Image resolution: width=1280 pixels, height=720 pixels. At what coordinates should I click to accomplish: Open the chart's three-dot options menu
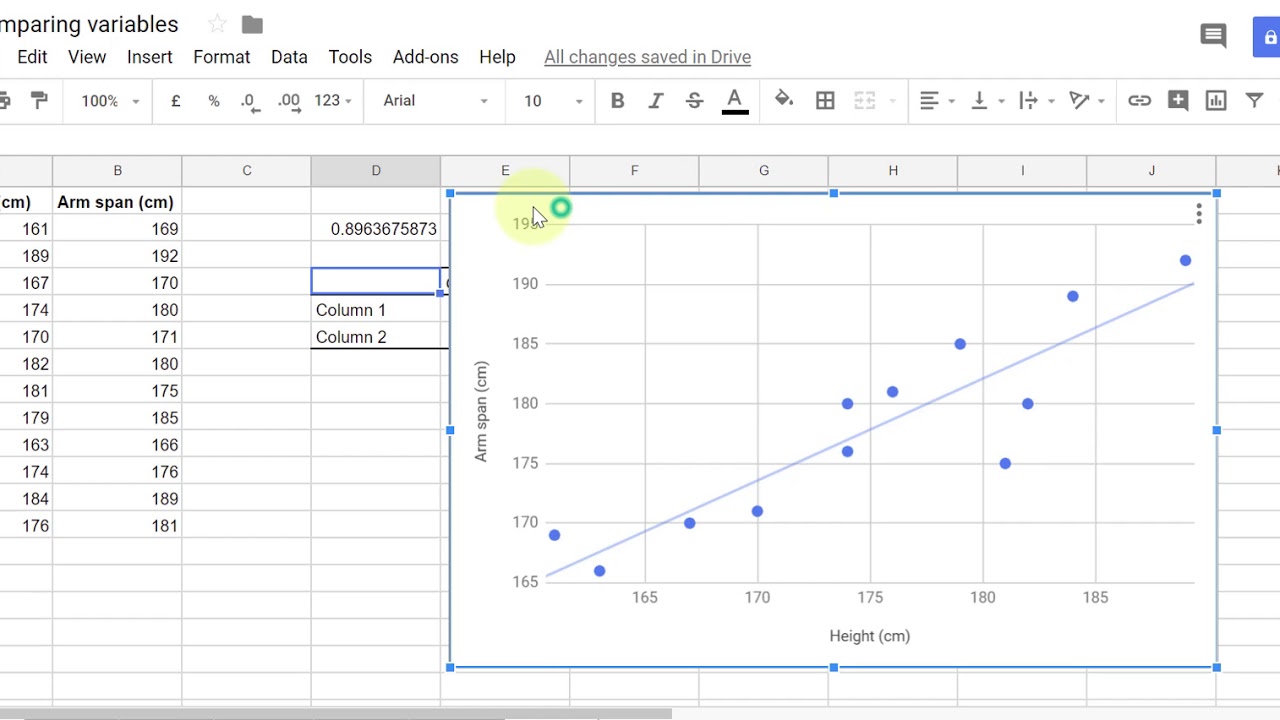pyautogui.click(x=1198, y=213)
